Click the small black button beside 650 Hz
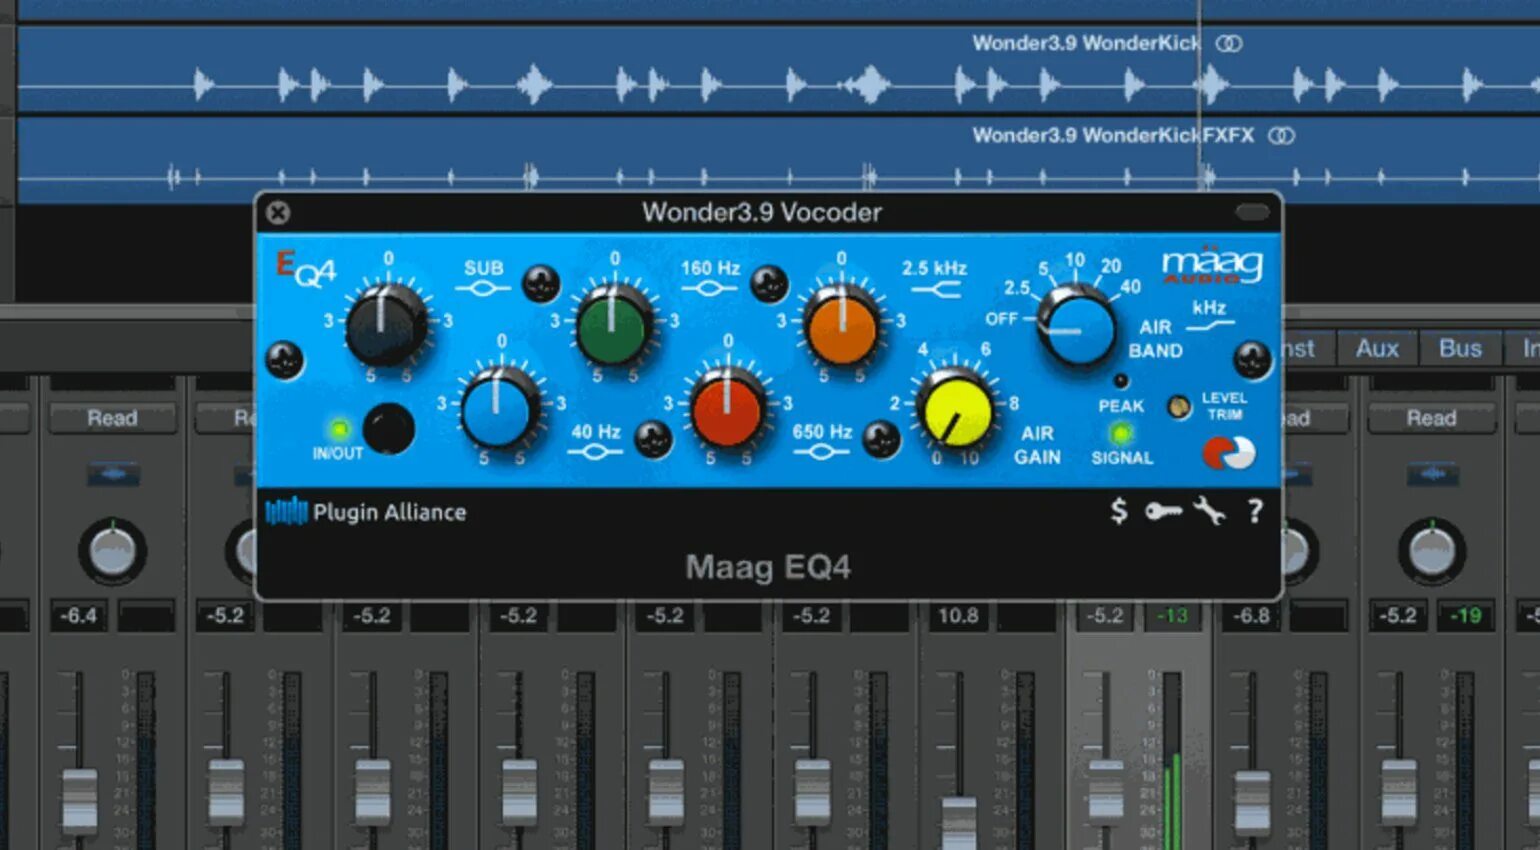The width and height of the screenshot is (1540, 850). point(881,439)
